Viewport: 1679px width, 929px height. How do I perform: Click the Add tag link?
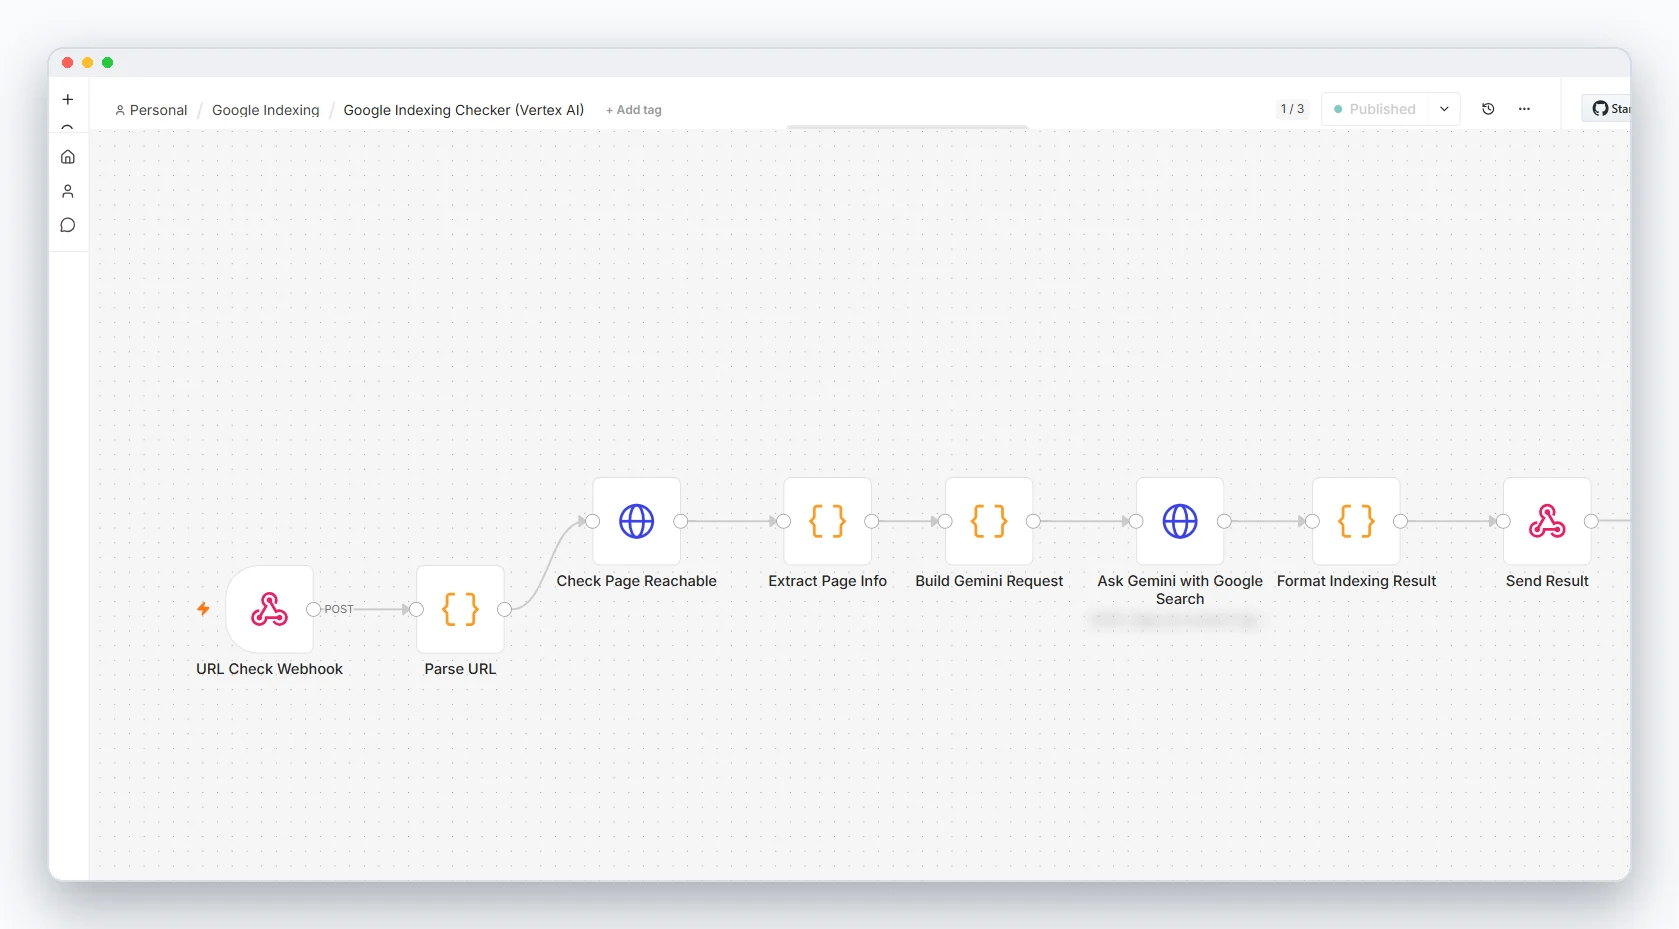(634, 110)
